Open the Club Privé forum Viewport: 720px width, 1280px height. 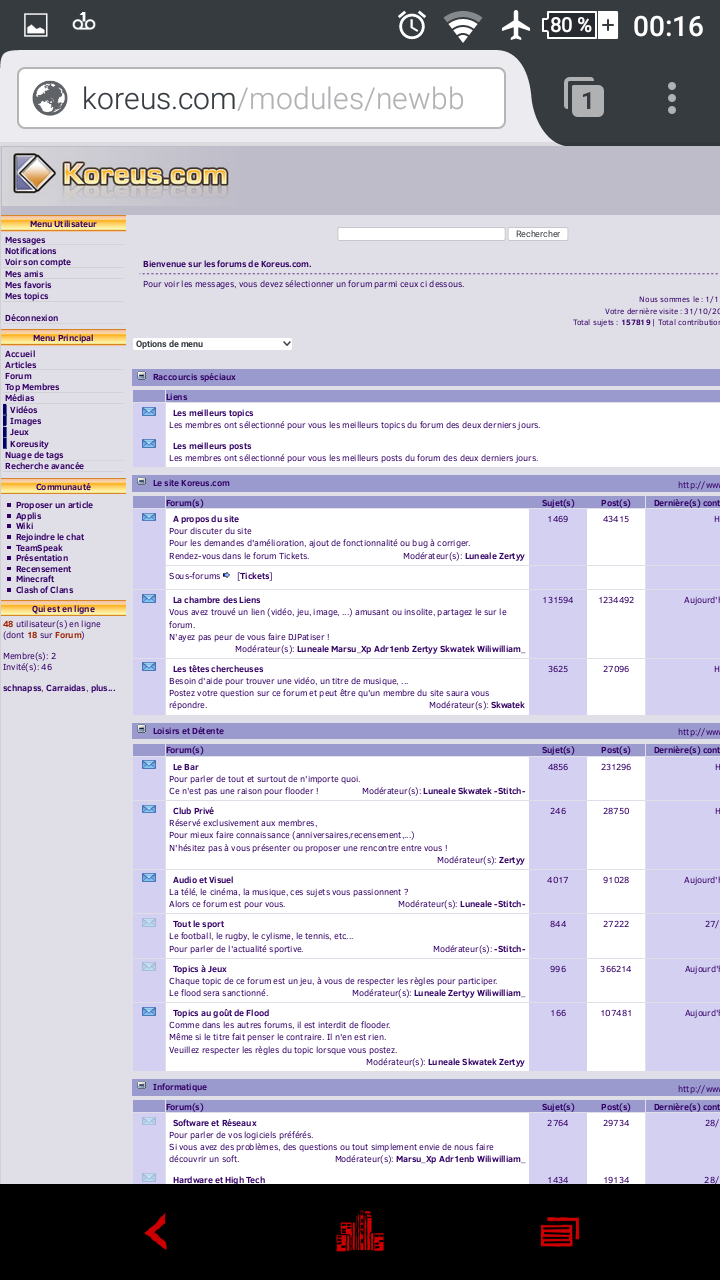coord(193,811)
